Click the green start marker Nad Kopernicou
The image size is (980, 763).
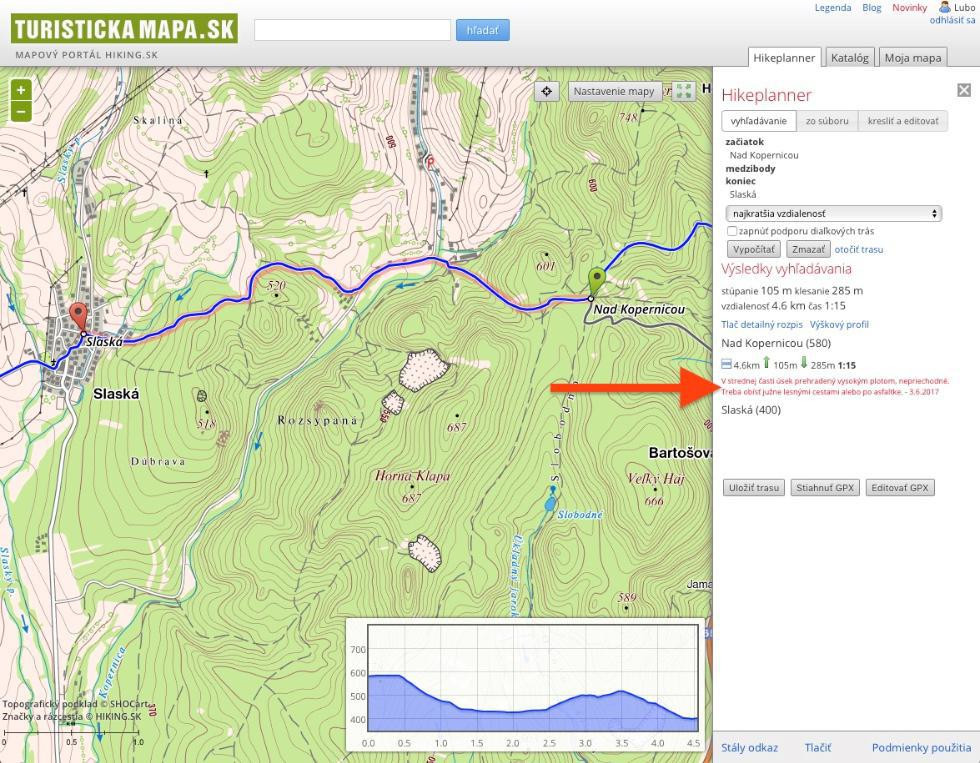597,281
